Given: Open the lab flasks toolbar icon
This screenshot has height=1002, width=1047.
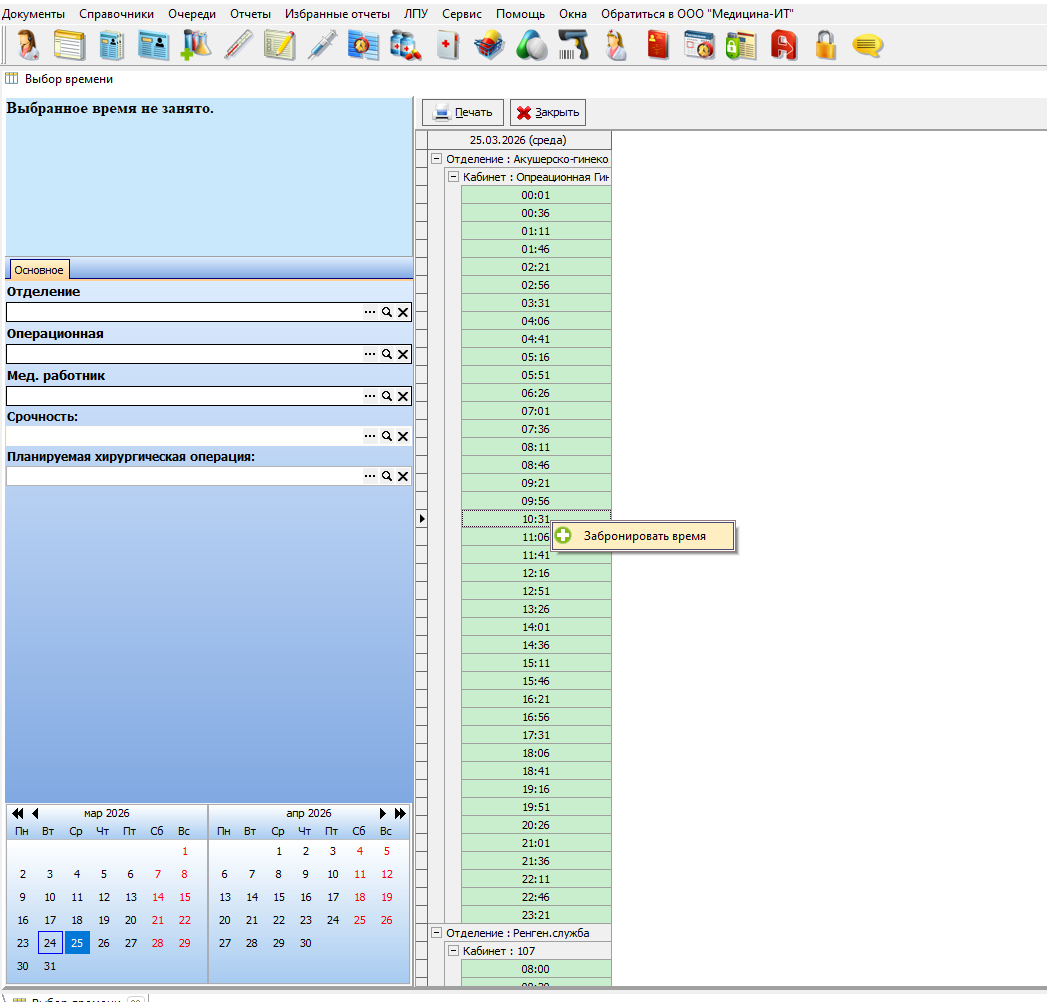Looking at the screenshot, I should [x=197, y=45].
